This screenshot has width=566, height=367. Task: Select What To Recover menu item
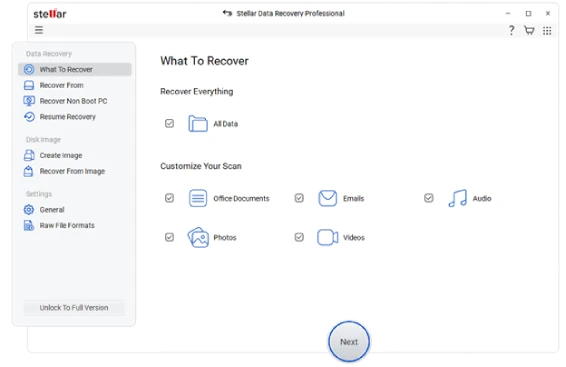75,69
